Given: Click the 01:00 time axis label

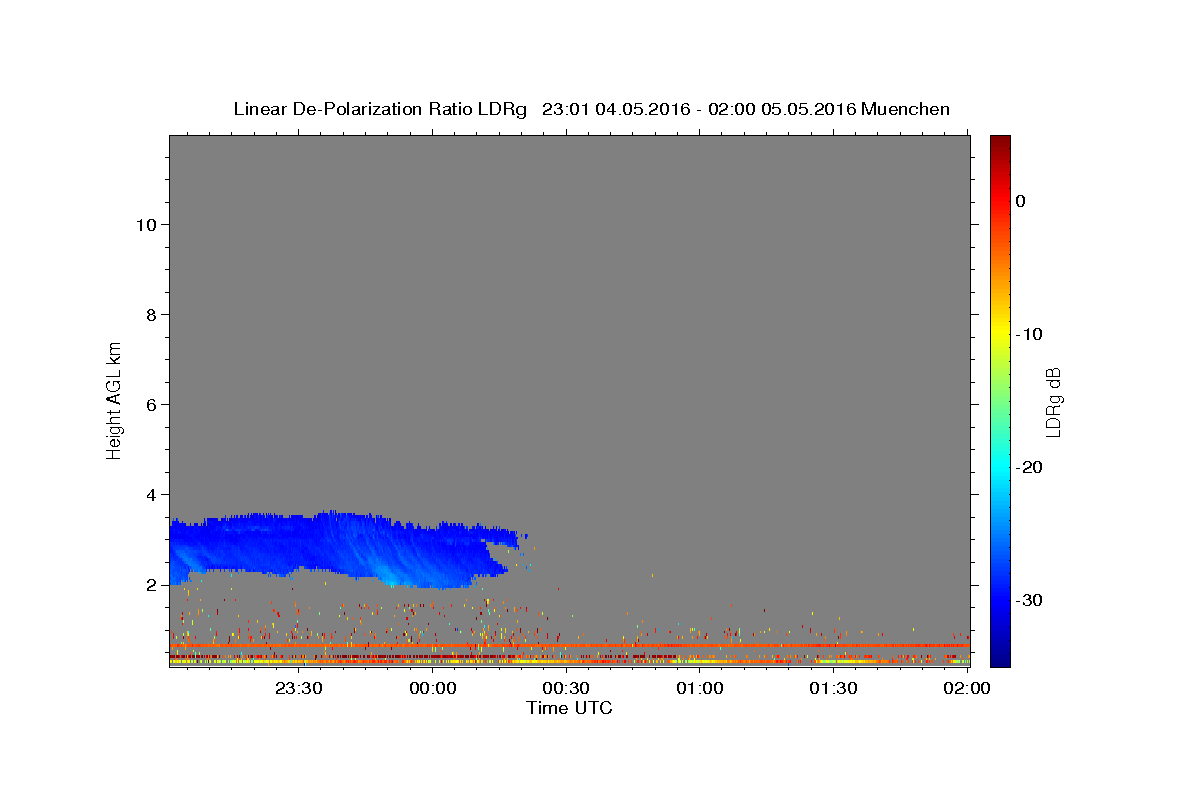Looking at the screenshot, I should pyautogui.click(x=700, y=688).
